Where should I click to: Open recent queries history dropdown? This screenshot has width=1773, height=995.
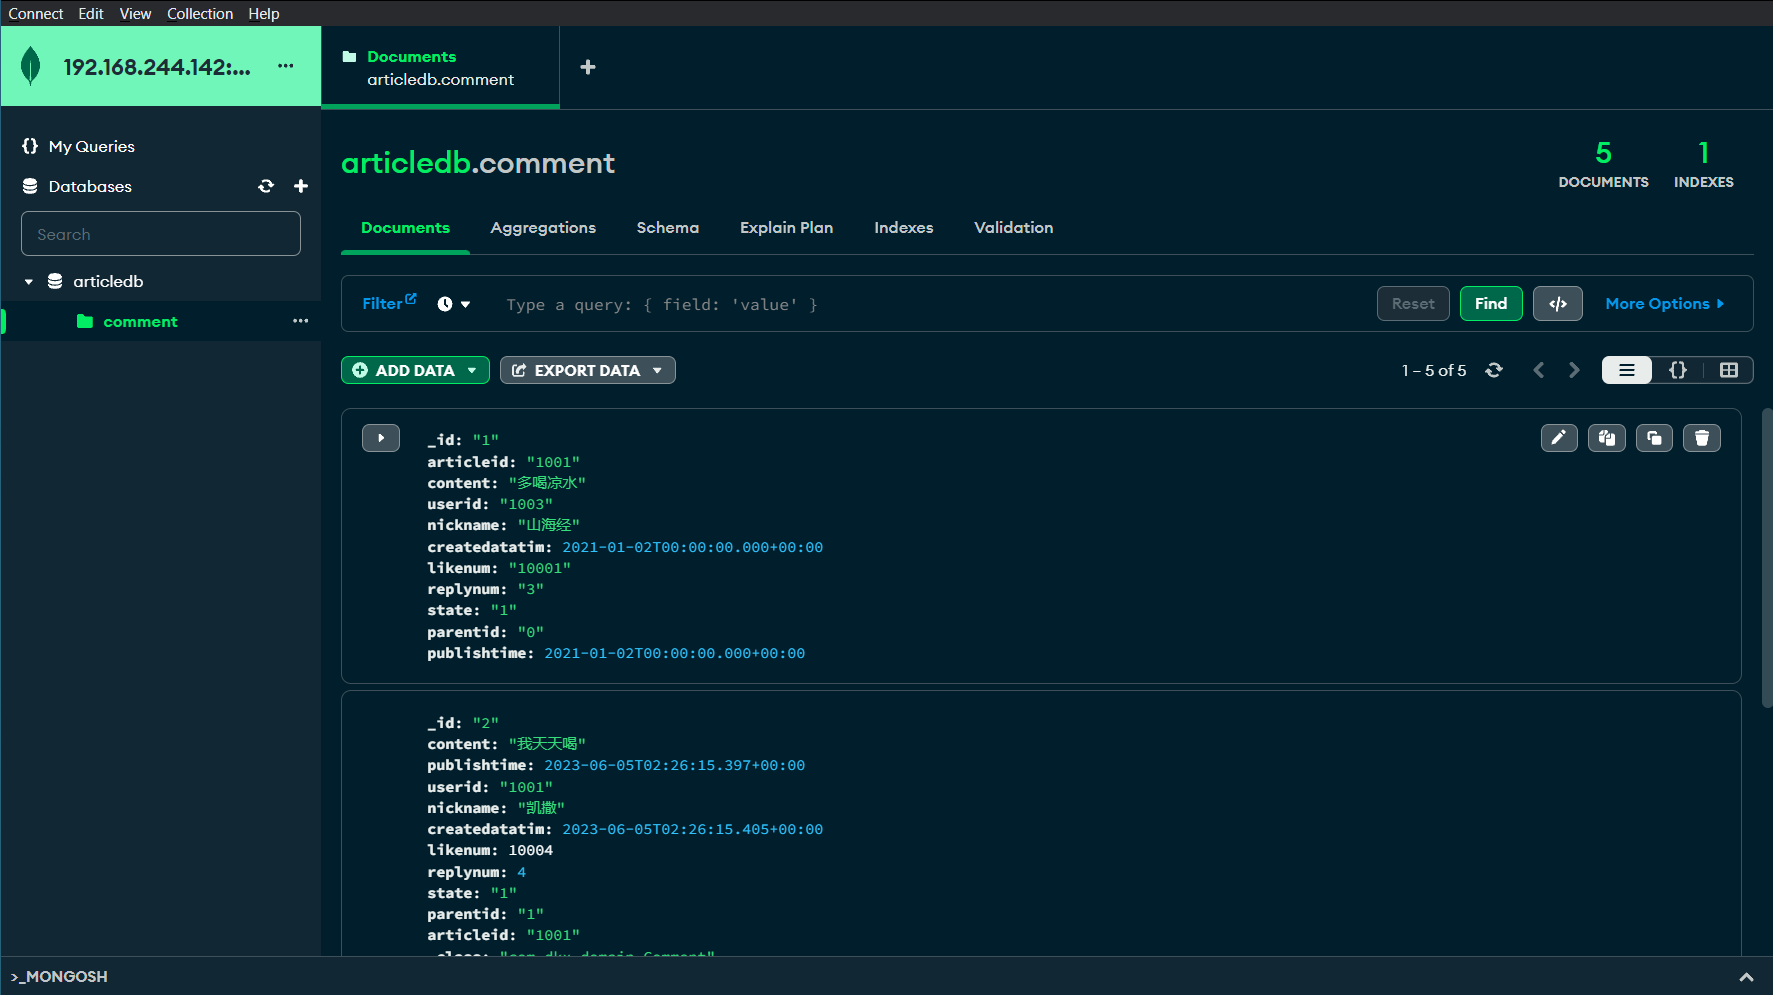pyautogui.click(x=454, y=304)
